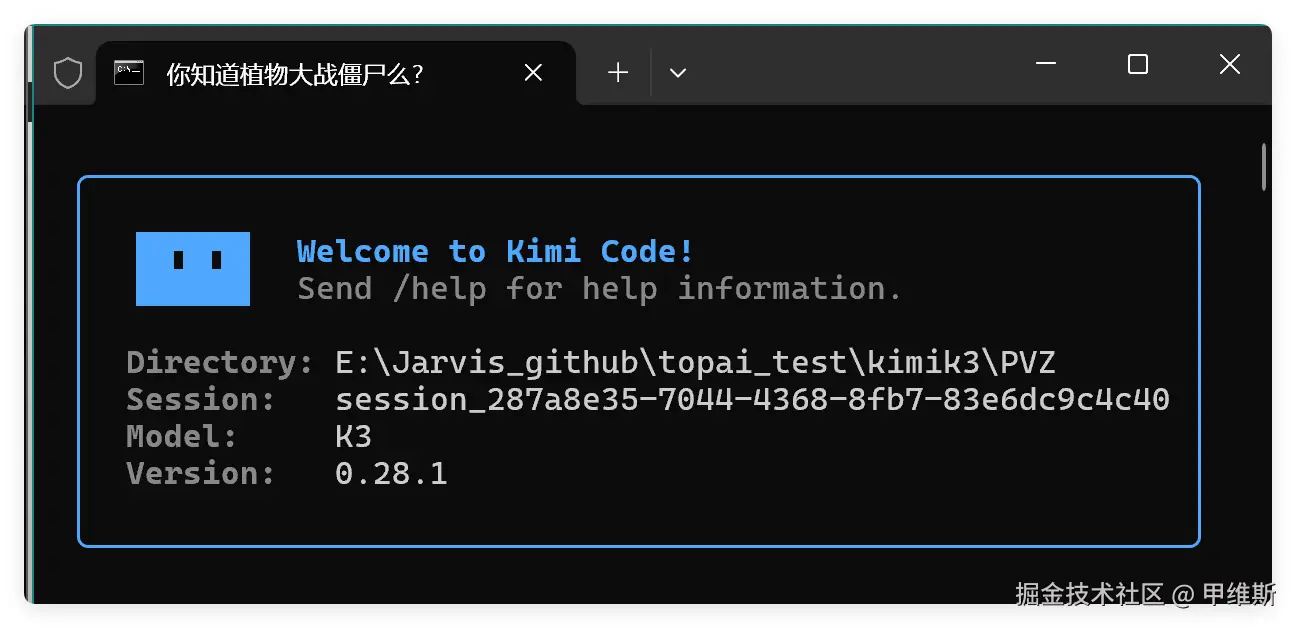
Task: Maximize the terminal window
Action: pos(1137,64)
